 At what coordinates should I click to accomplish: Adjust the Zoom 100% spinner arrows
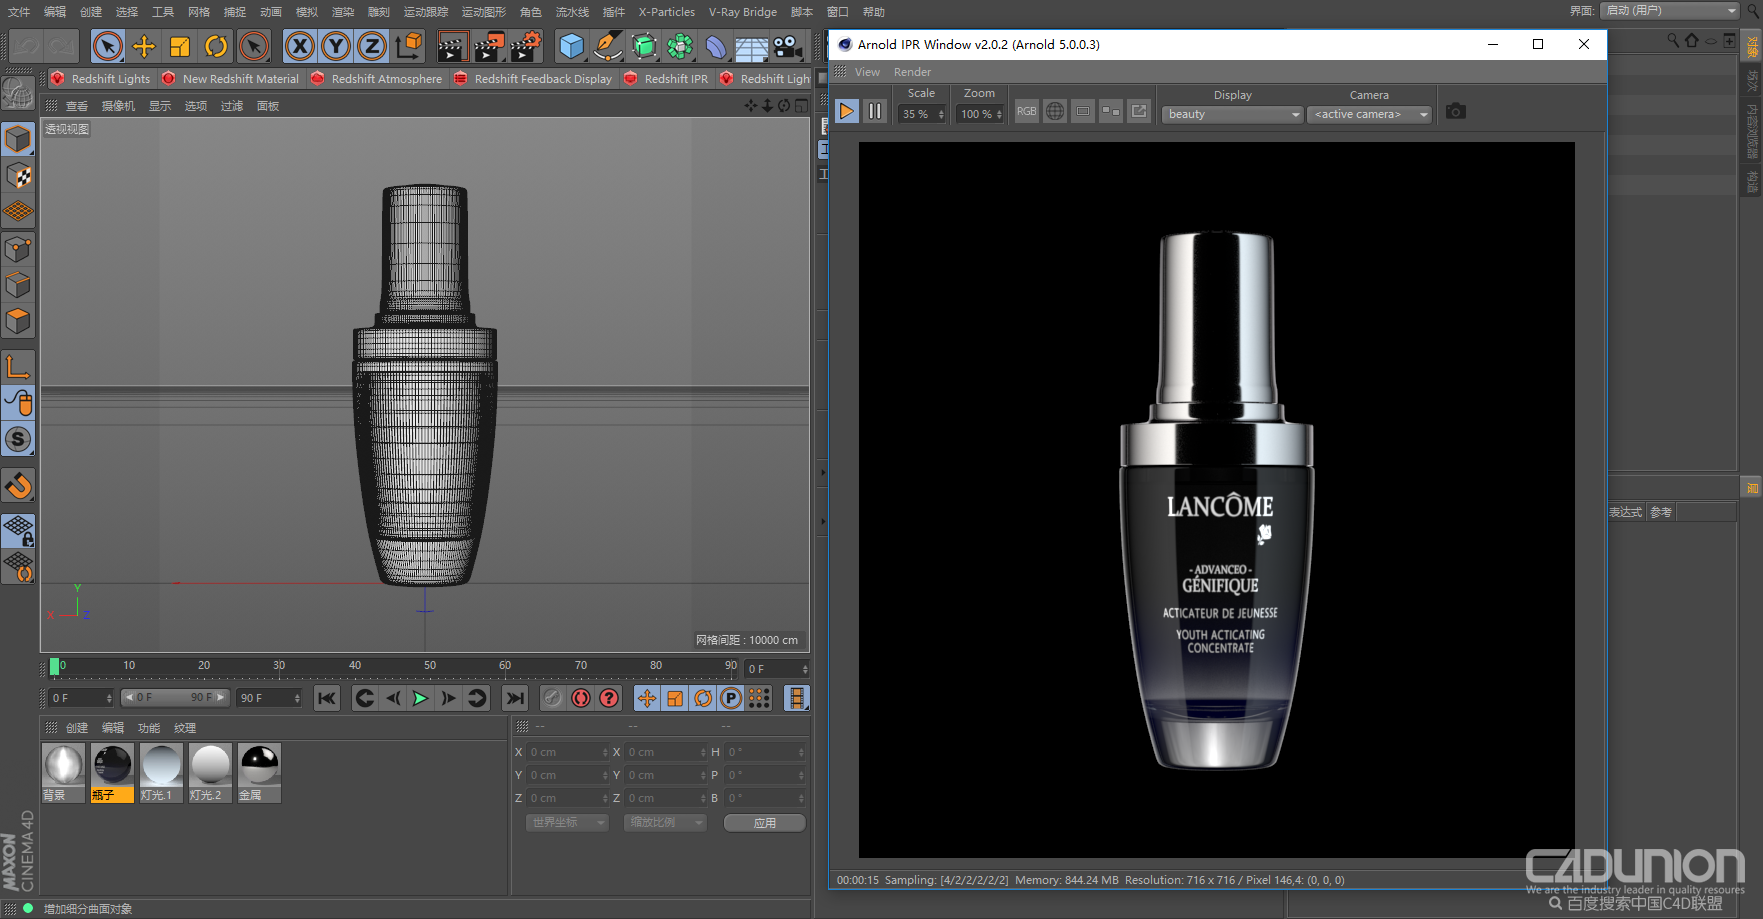coord(999,114)
